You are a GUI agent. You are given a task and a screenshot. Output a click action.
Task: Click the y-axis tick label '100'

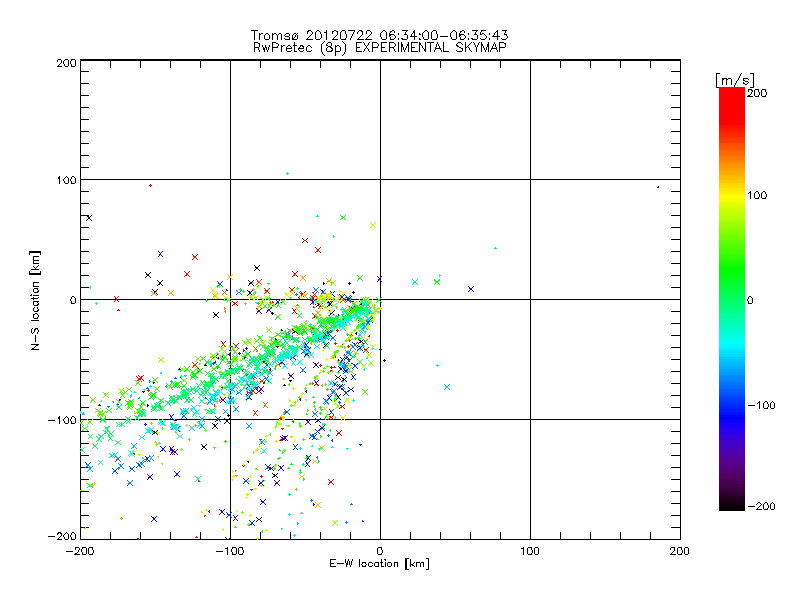click(66, 180)
